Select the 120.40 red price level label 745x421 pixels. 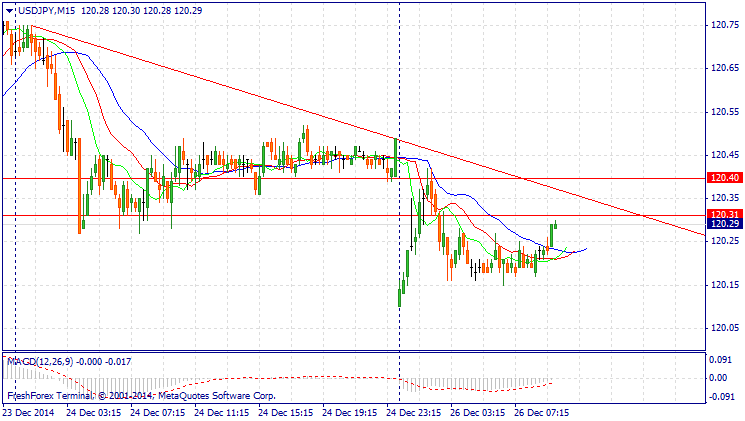point(725,178)
